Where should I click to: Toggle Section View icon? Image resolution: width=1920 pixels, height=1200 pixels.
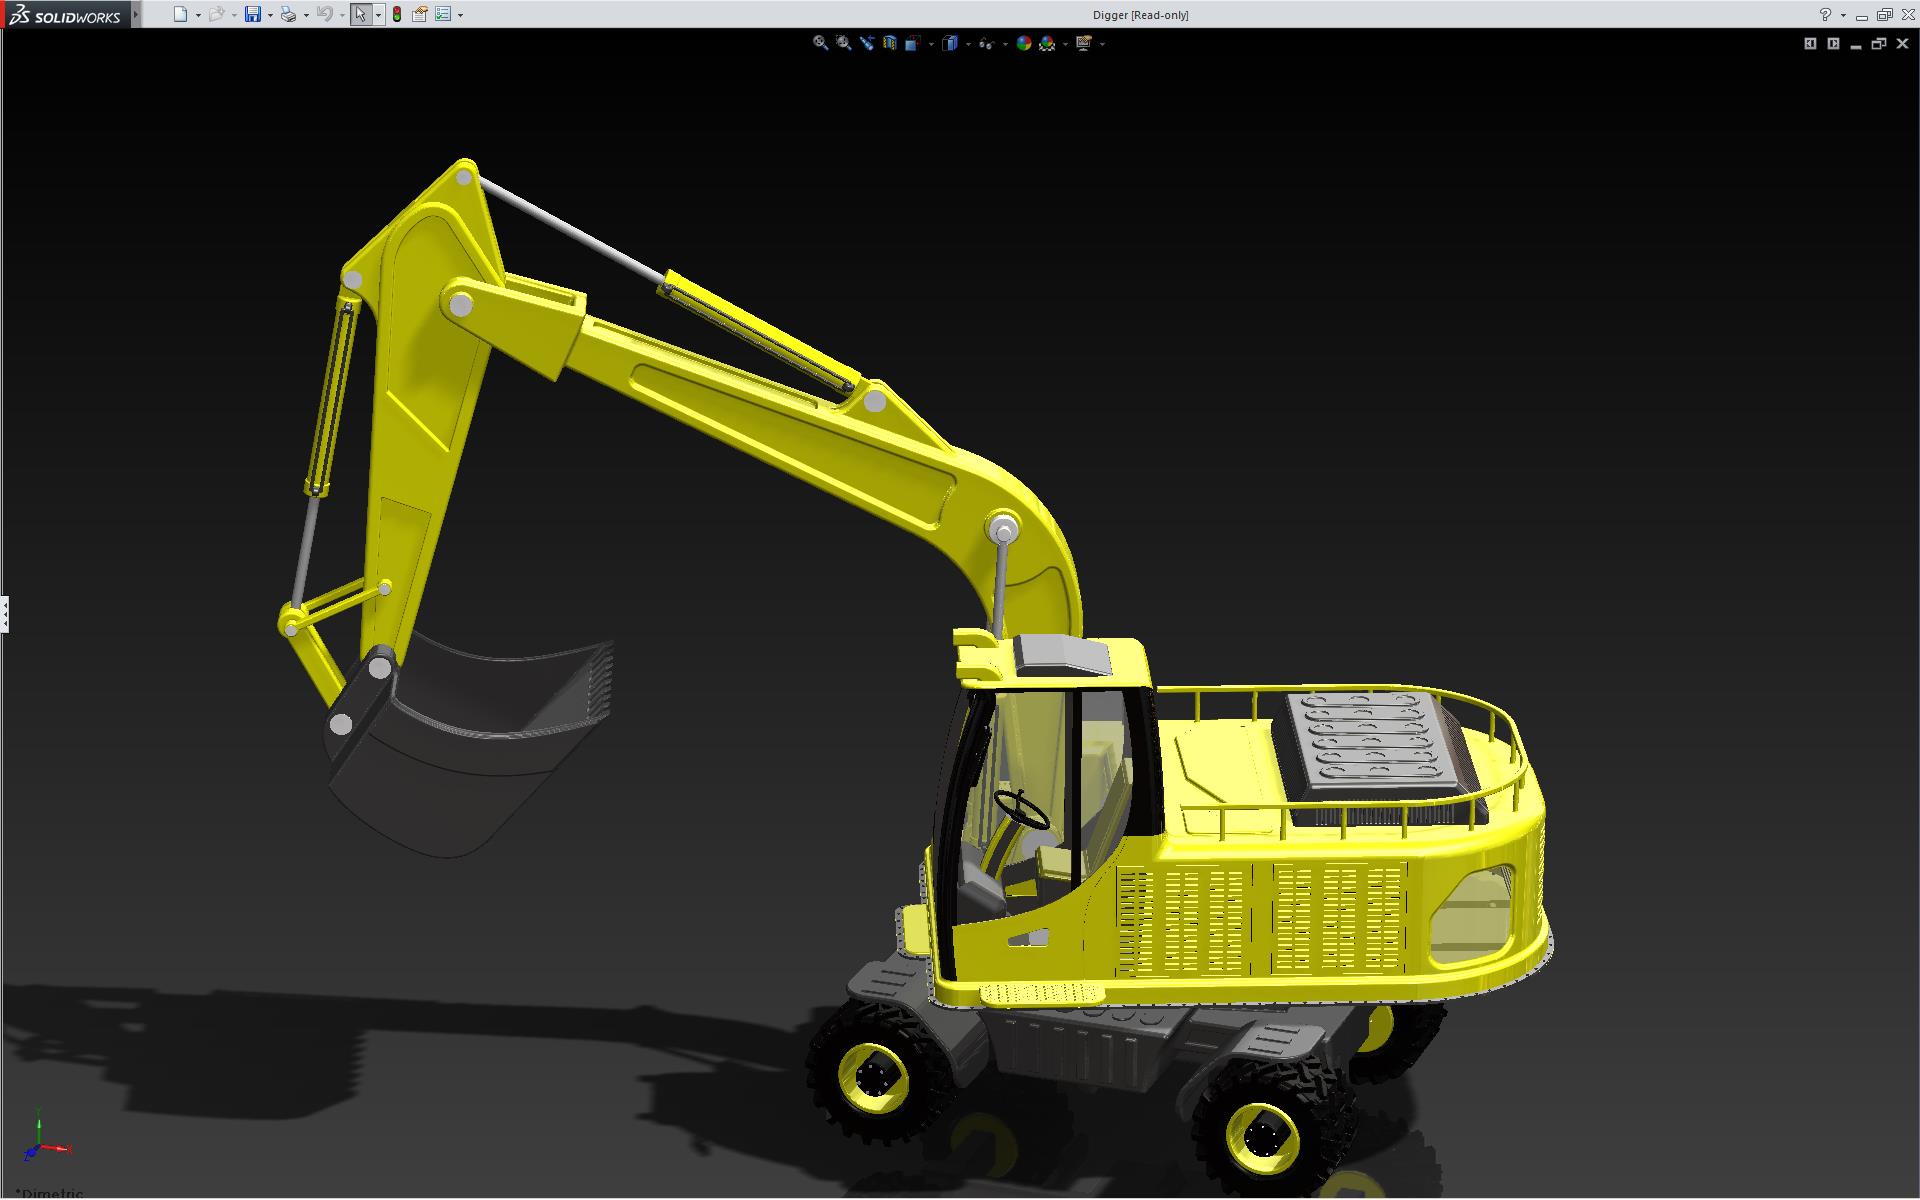tap(890, 43)
